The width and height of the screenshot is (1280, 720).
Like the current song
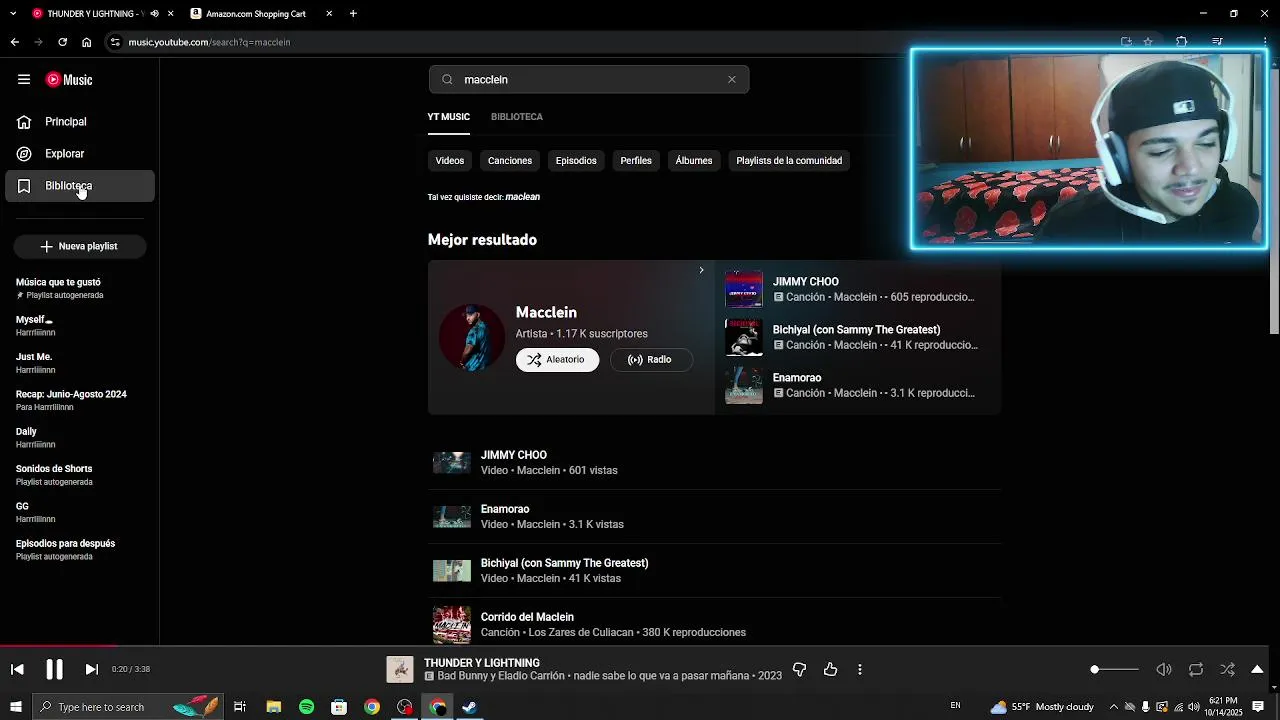pos(831,669)
